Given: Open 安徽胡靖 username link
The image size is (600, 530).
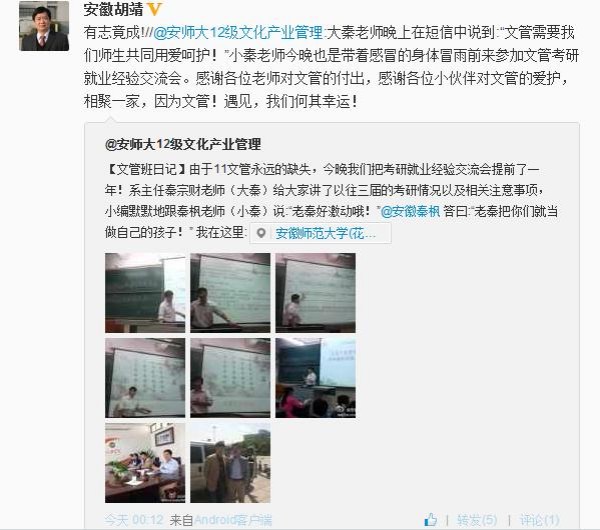Looking at the screenshot, I should tap(114, 9).
